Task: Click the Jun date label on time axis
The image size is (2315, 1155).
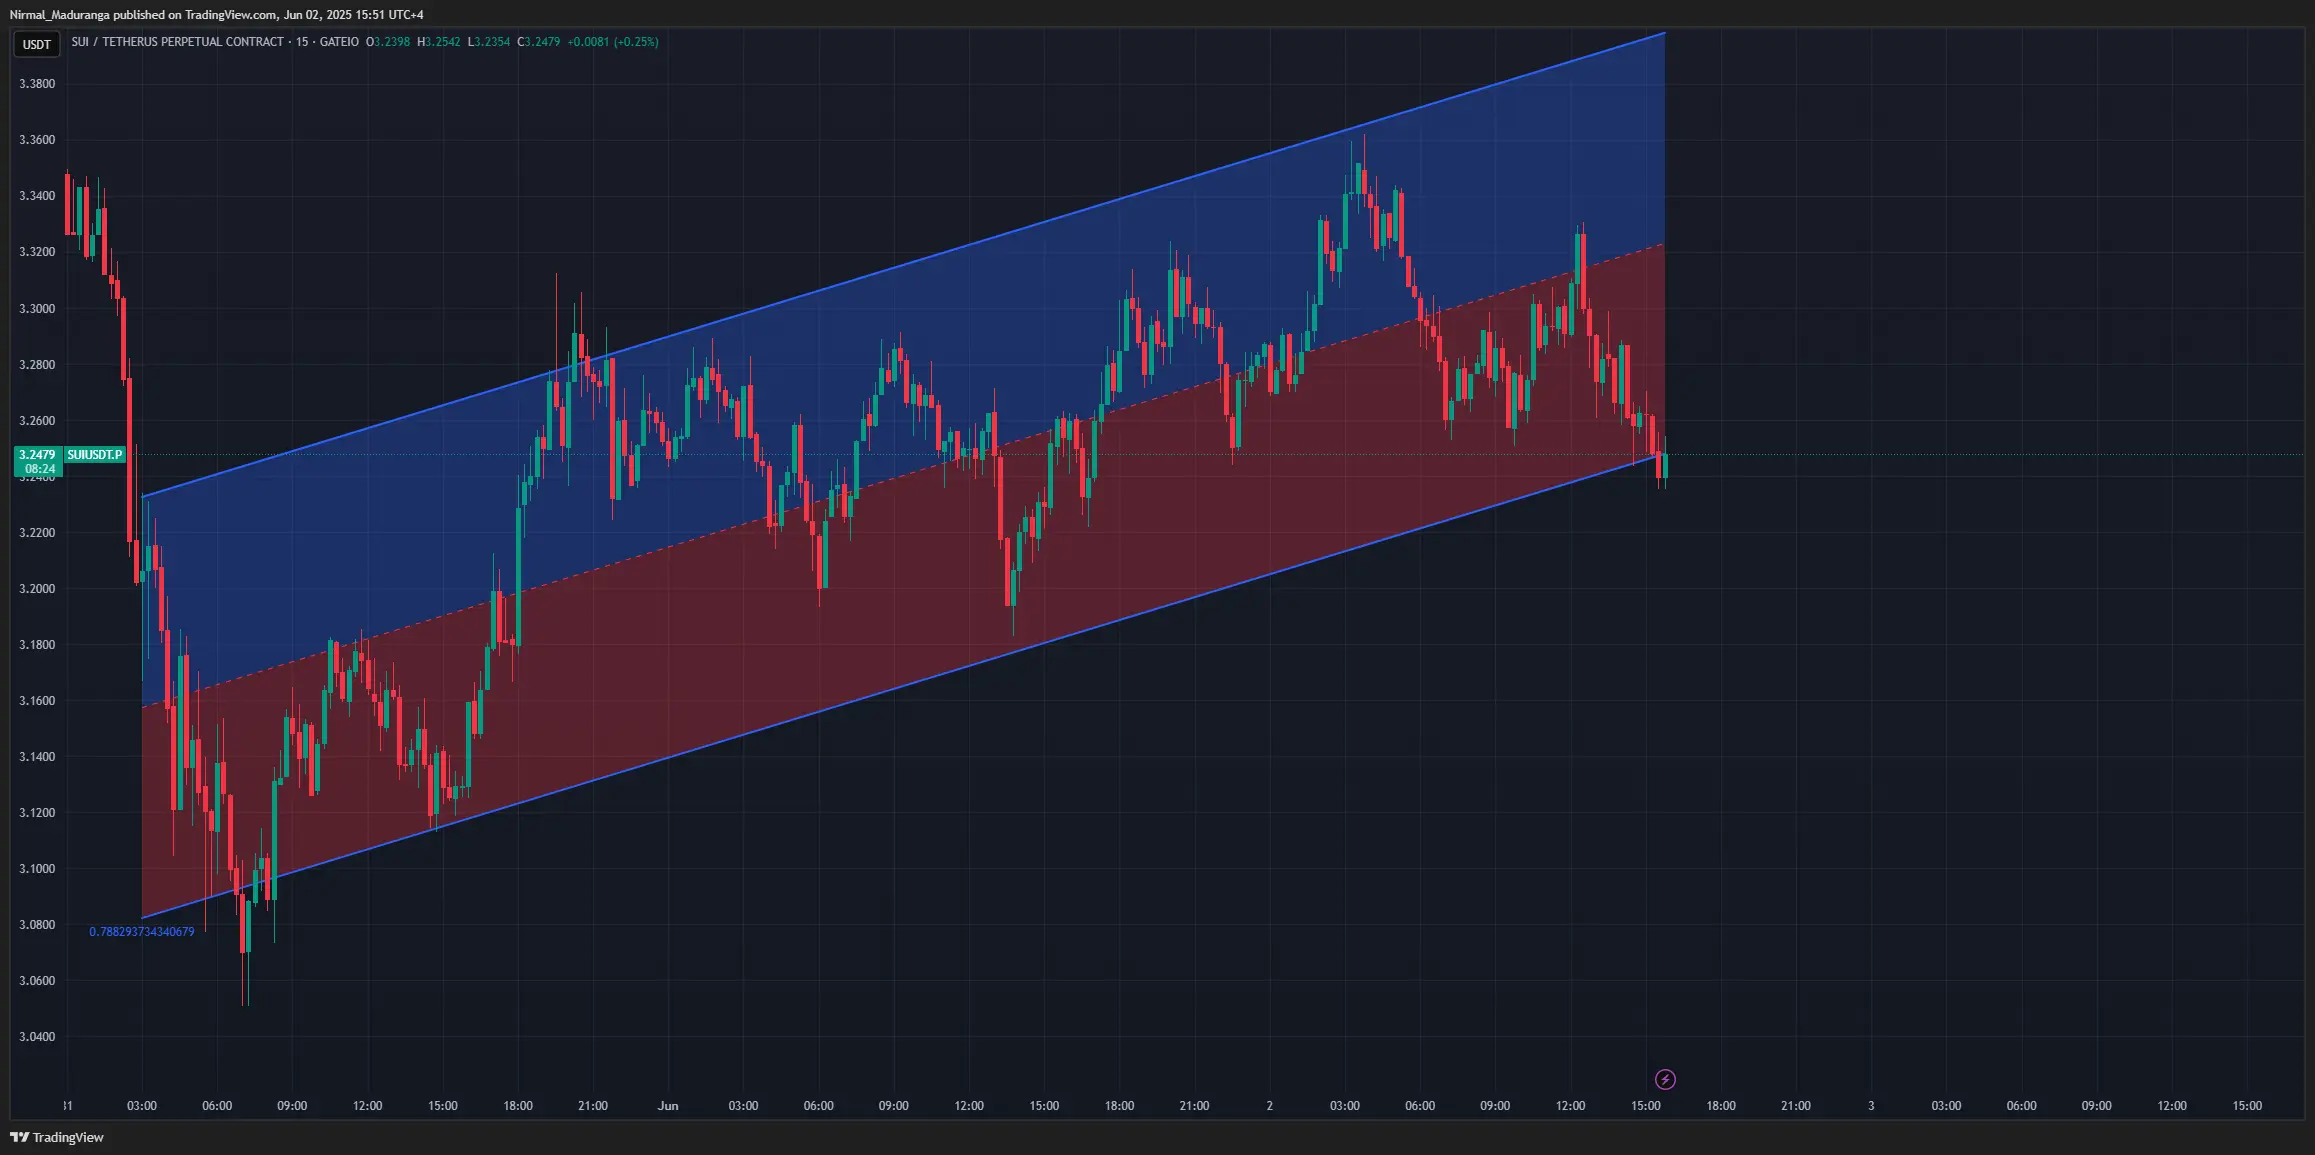Action: [668, 1106]
